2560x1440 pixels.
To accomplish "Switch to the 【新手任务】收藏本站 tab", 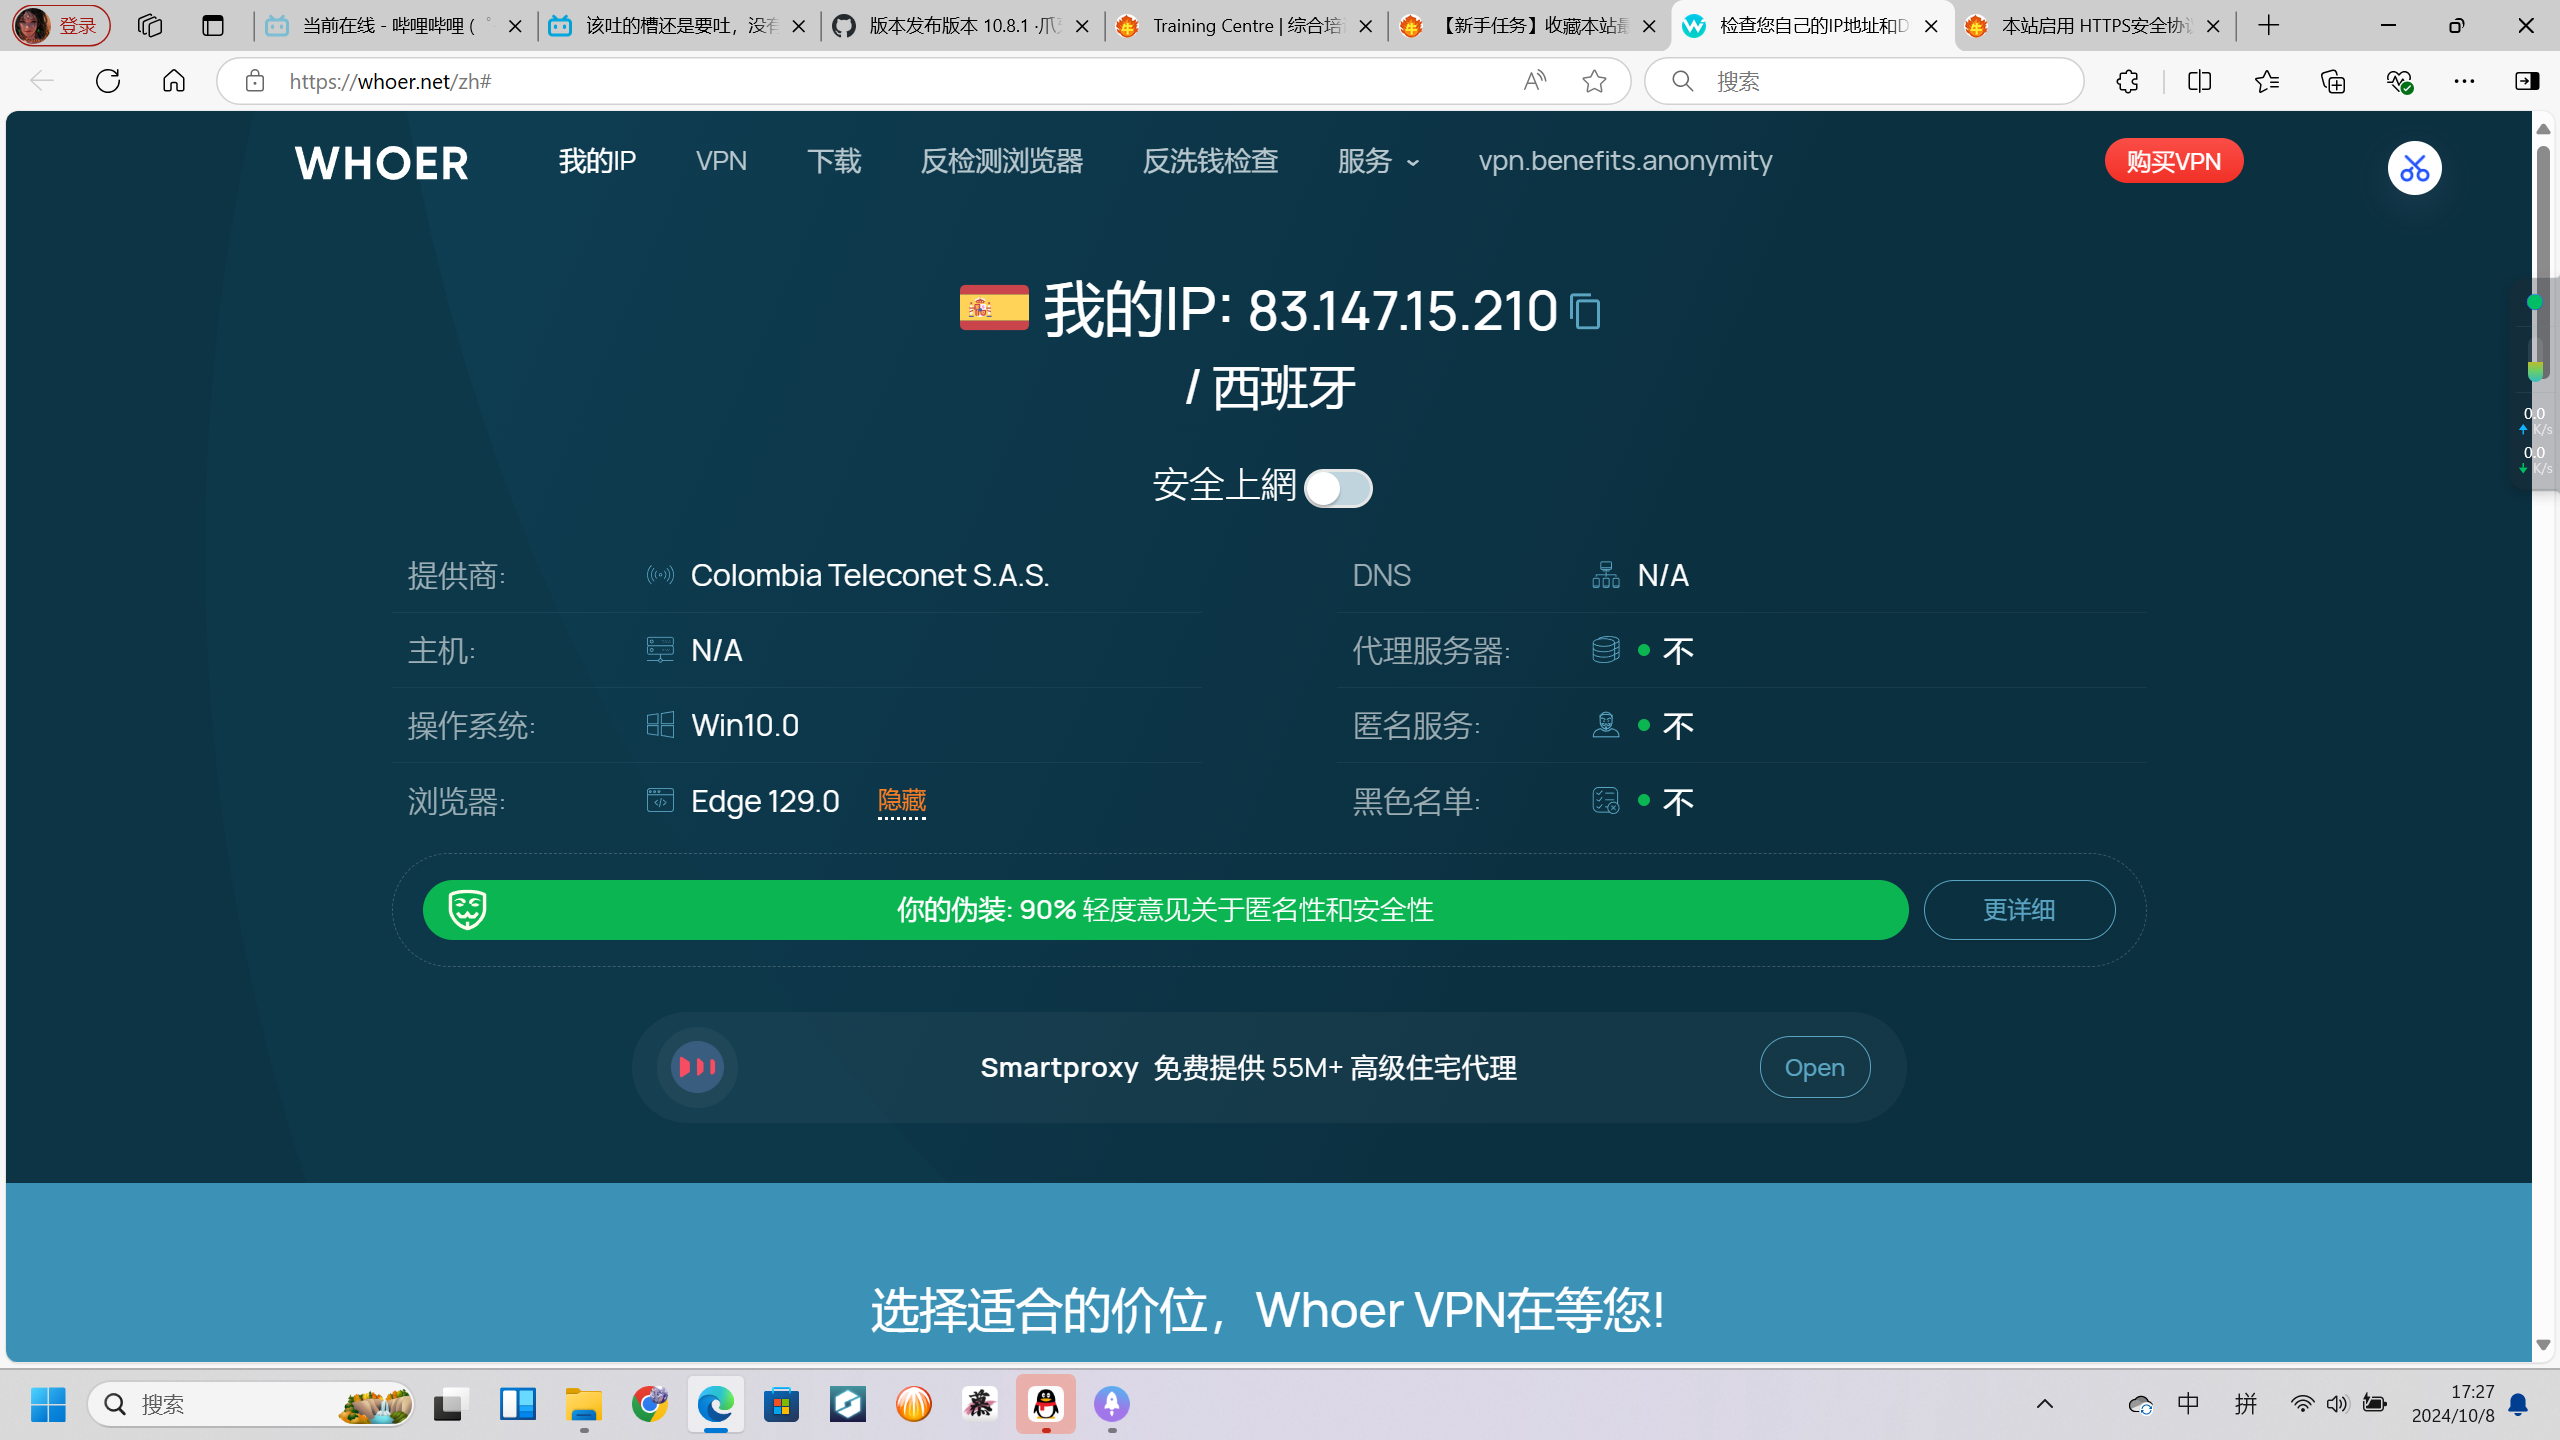I will click(x=1528, y=26).
